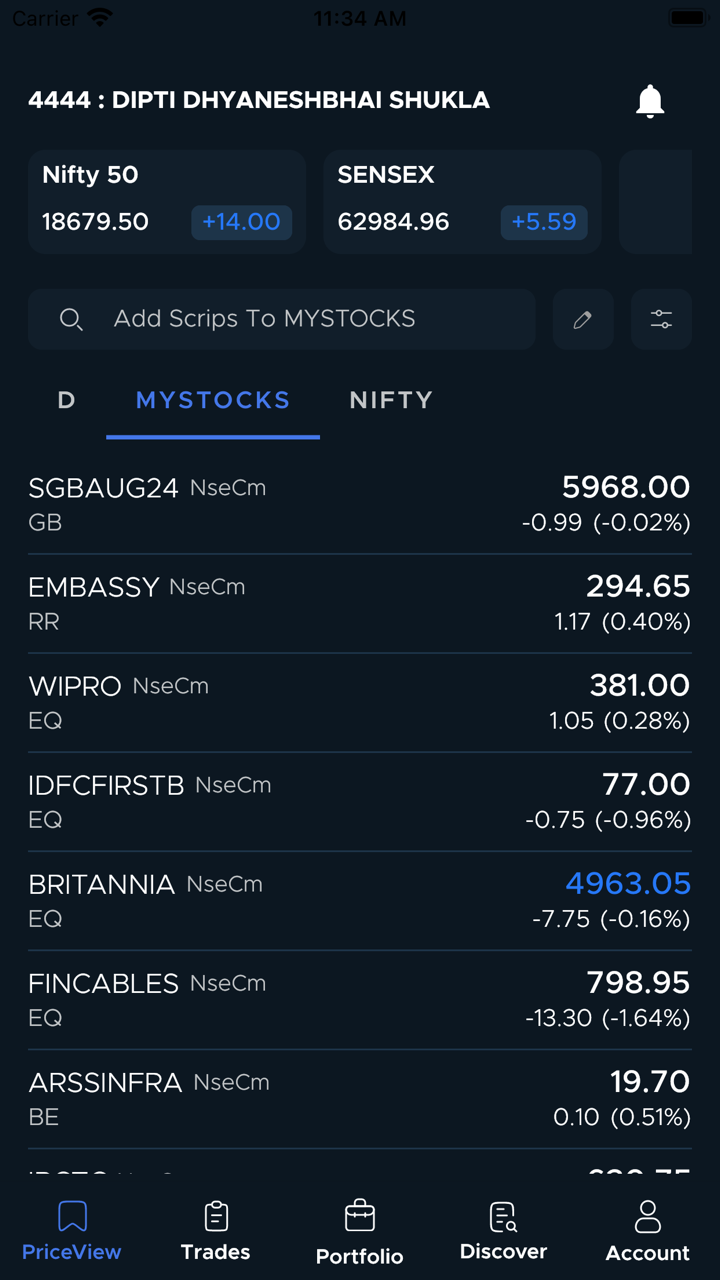
Task: Open the BRITANNIA stock row
Action: [x=360, y=900]
